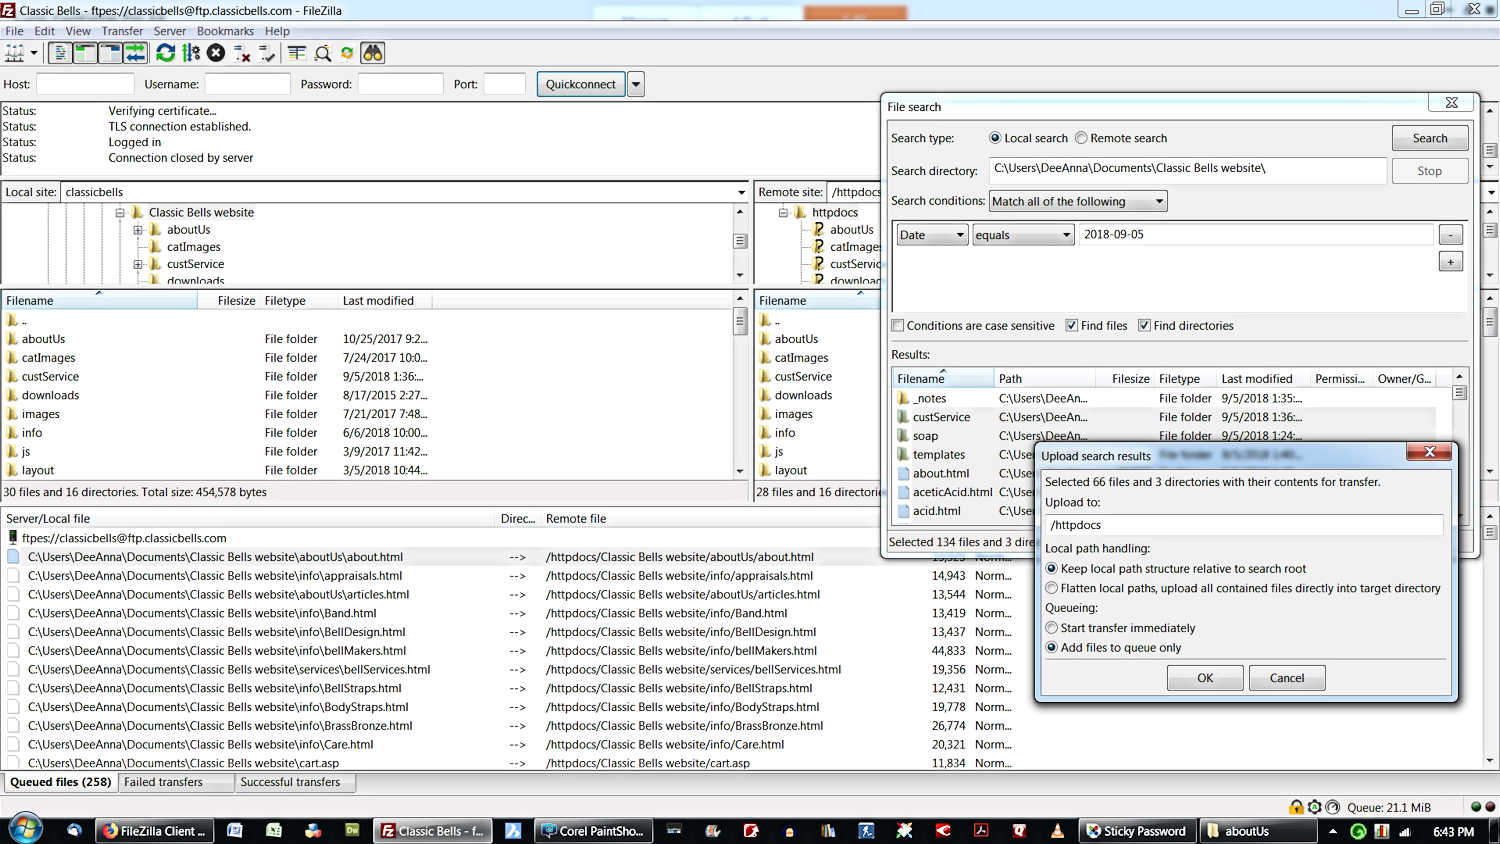
Task: Toggle the Find files checkbox
Action: tap(1072, 326)
